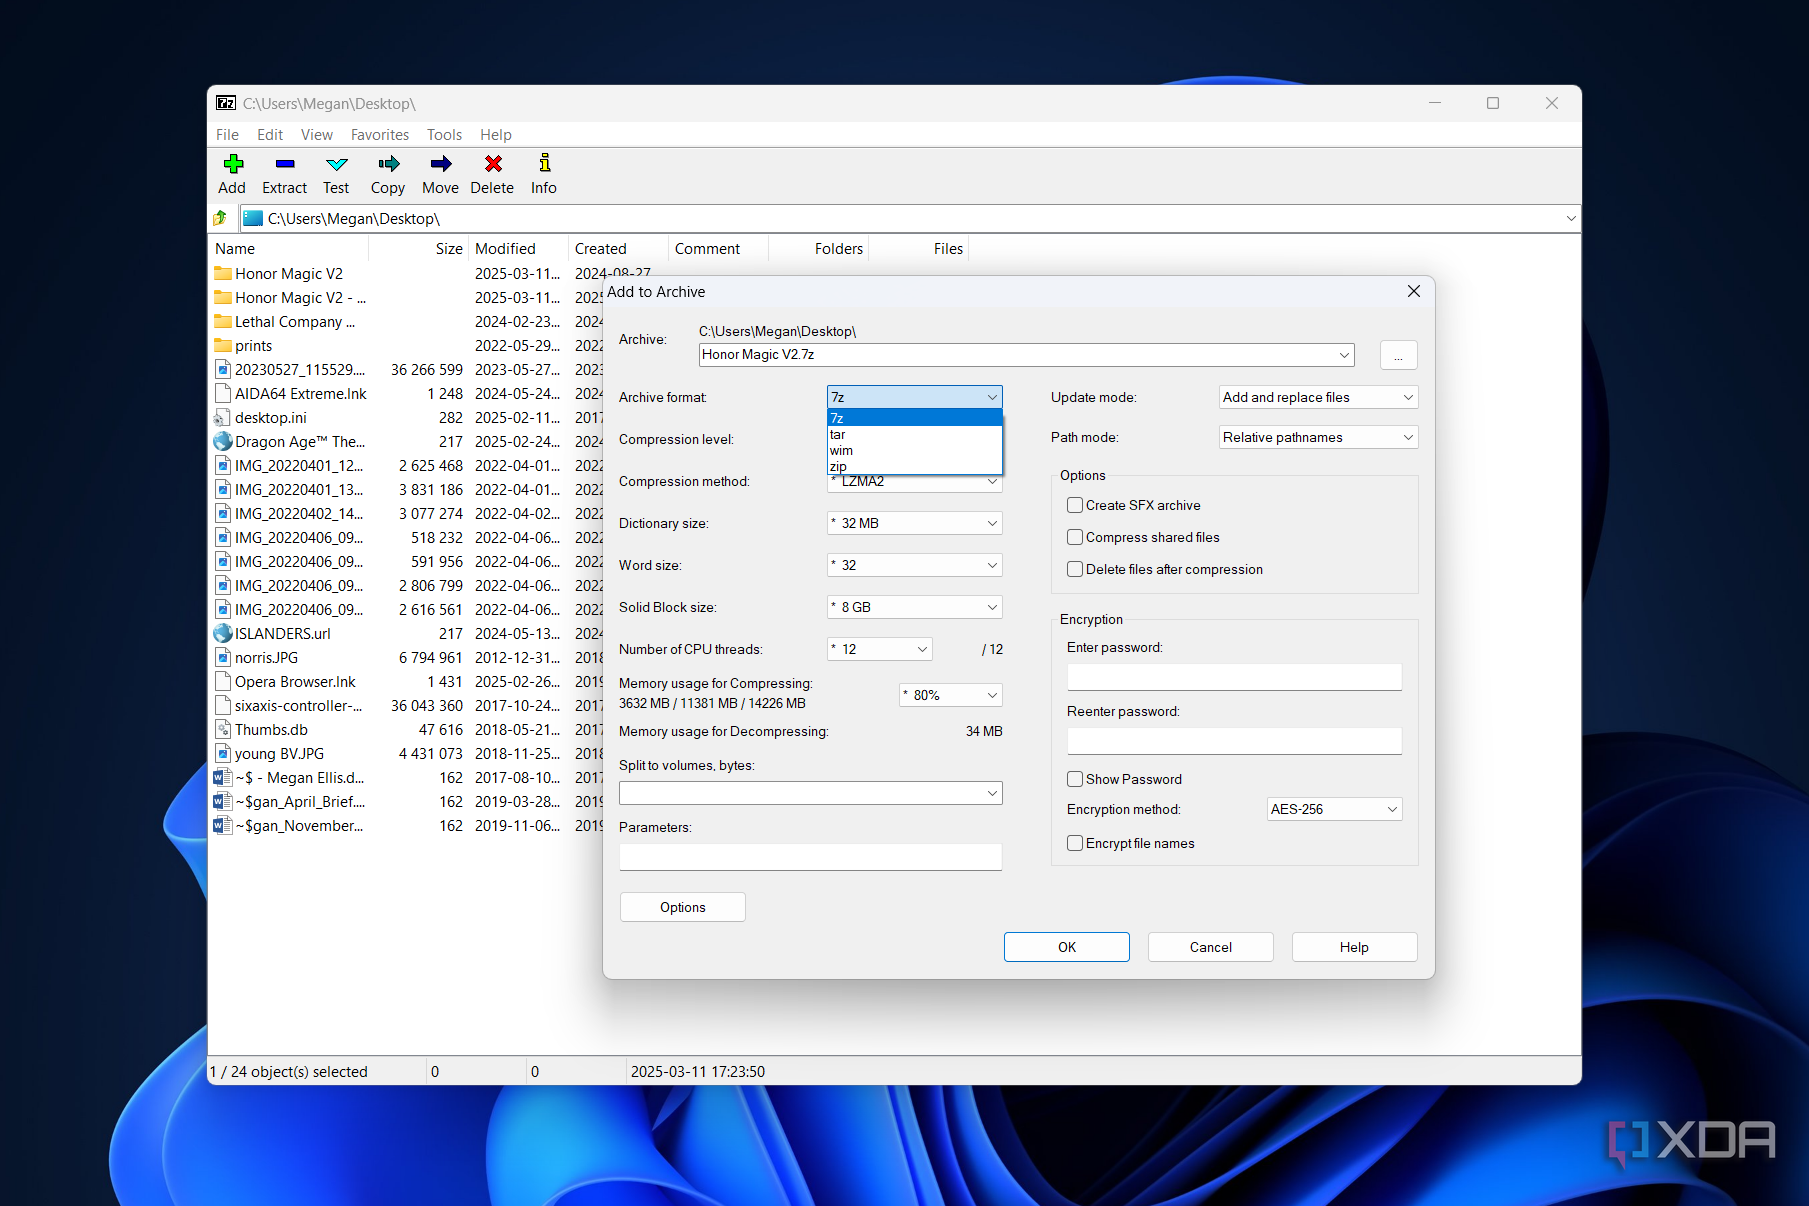Open the Tools menu

444,135
